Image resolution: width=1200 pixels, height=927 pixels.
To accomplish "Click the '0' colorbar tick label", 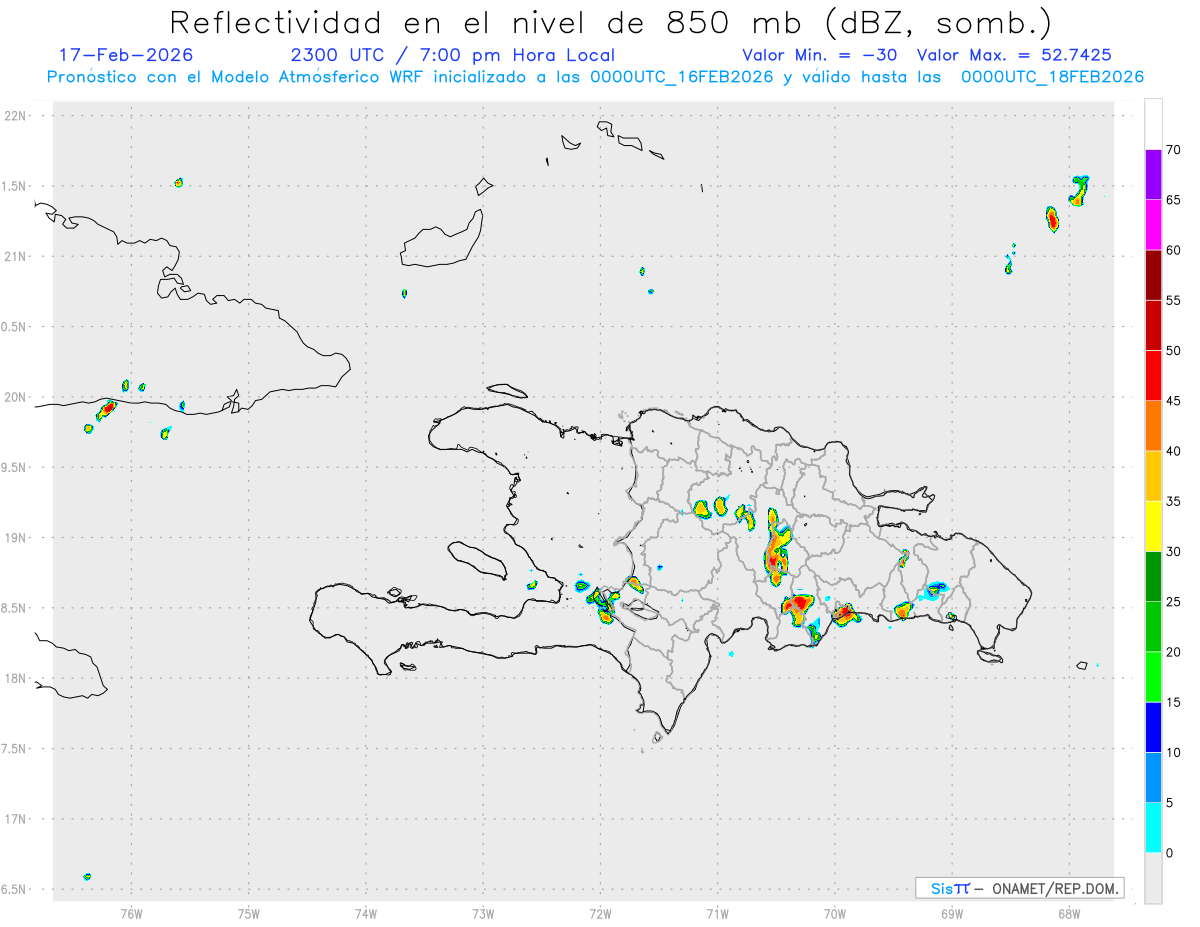I will click(x=1169, y=853).
